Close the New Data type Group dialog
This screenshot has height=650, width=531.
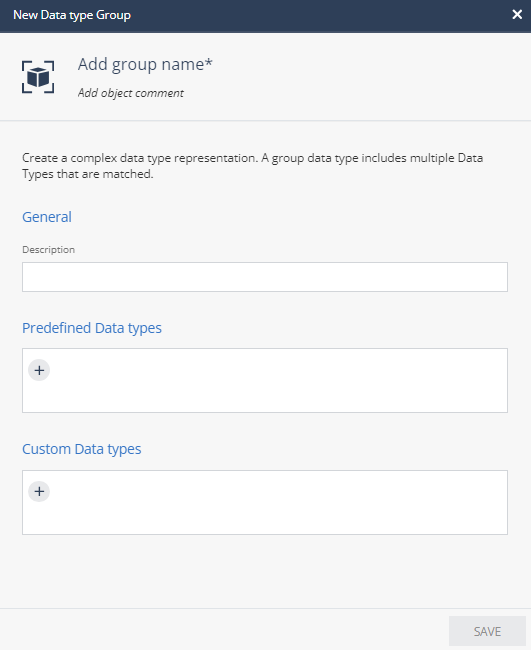coord(517,15)
